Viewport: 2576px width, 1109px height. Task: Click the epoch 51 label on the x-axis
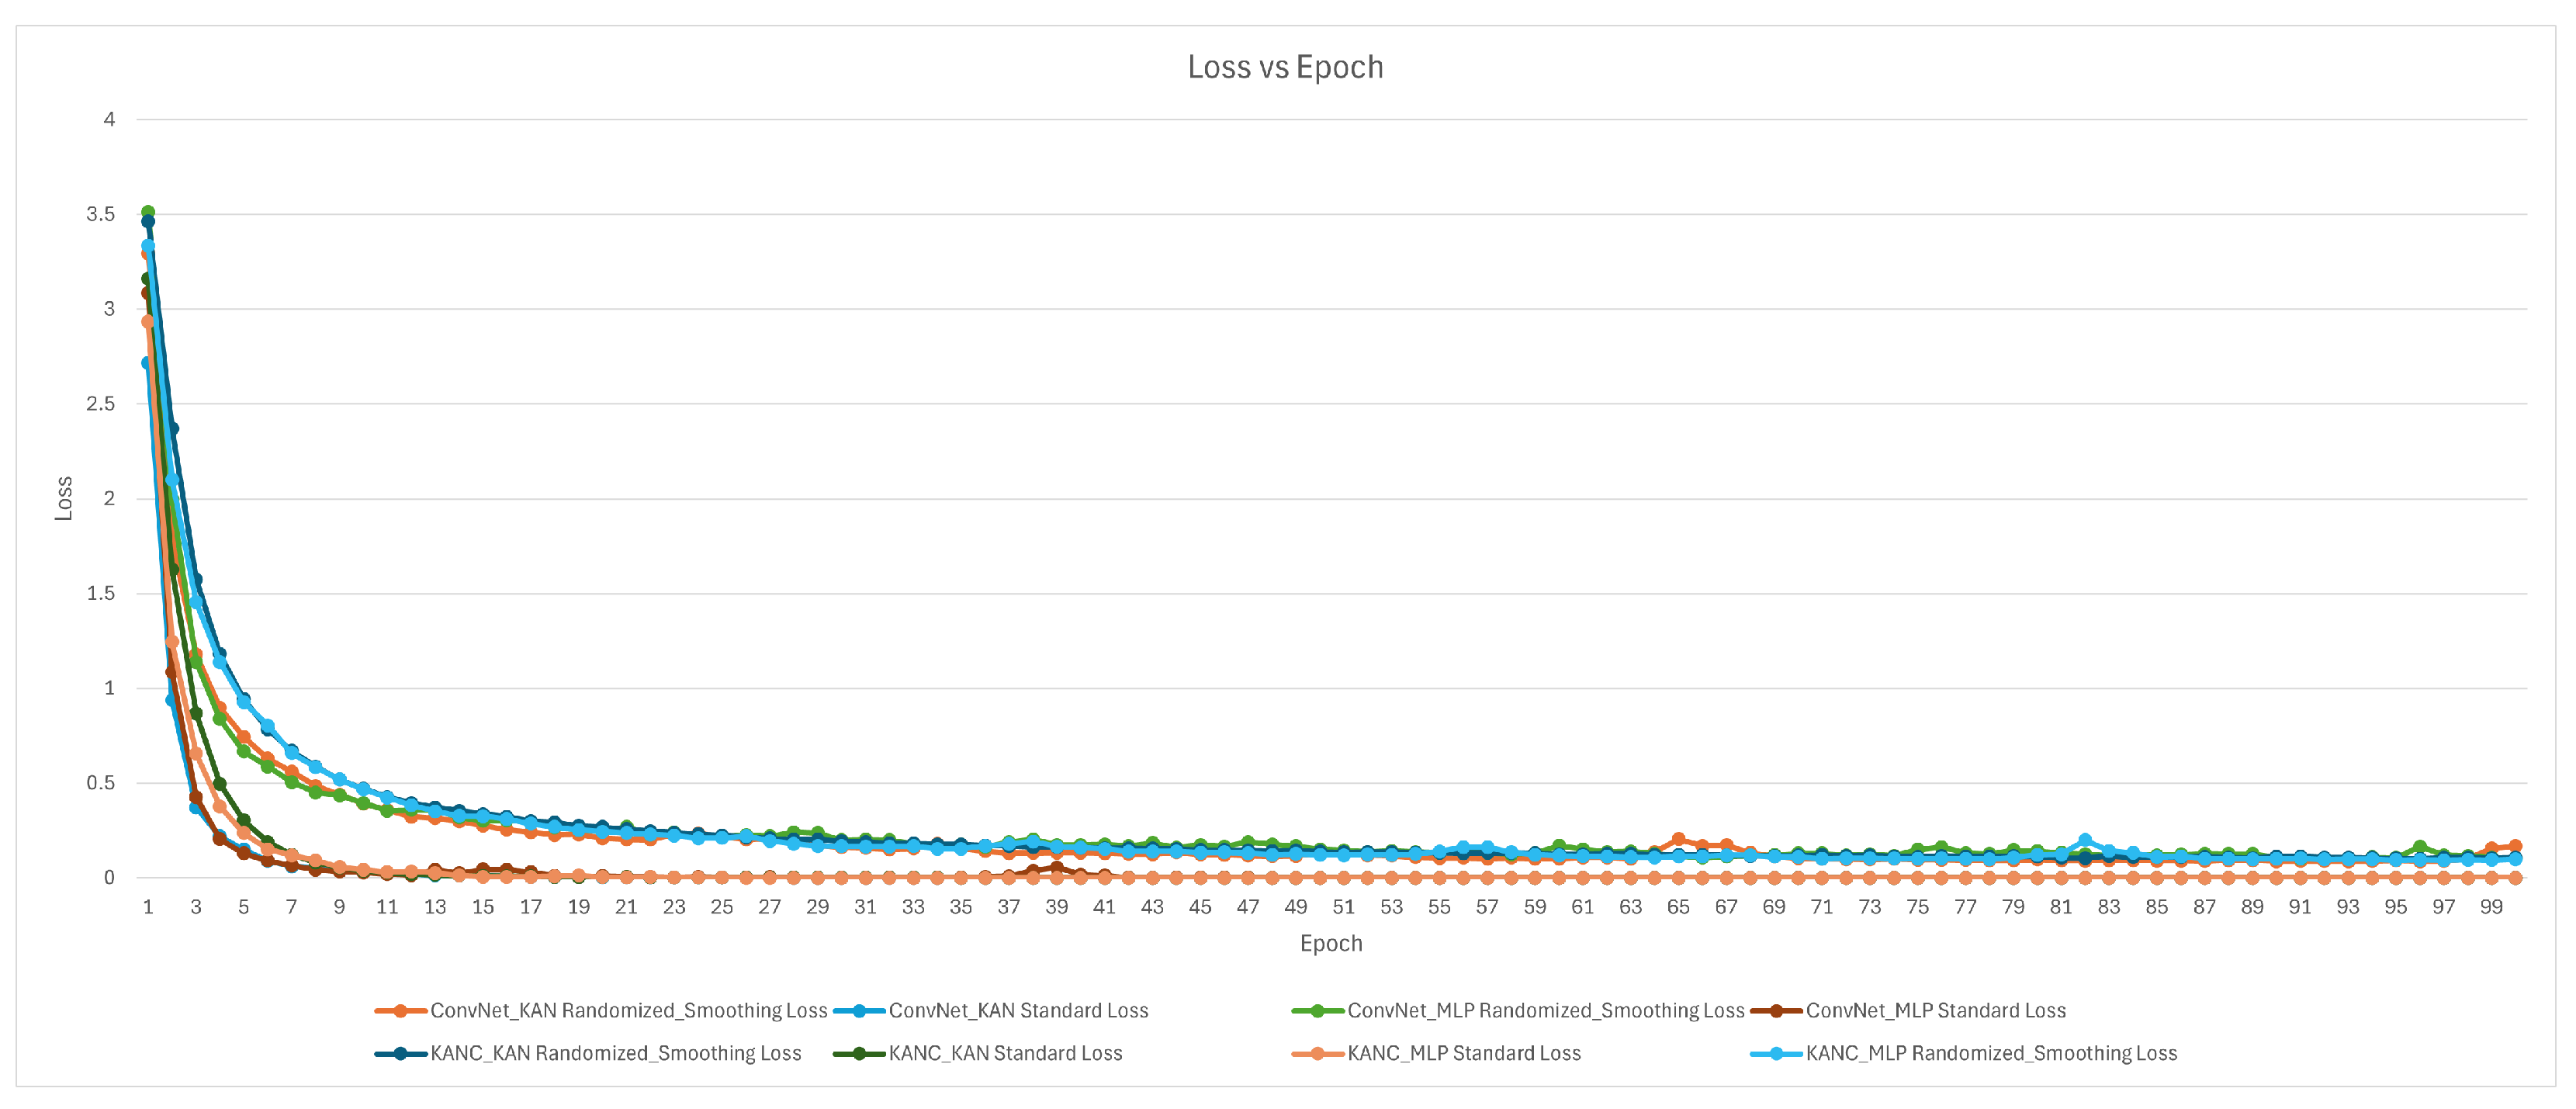click(1343, 907)
